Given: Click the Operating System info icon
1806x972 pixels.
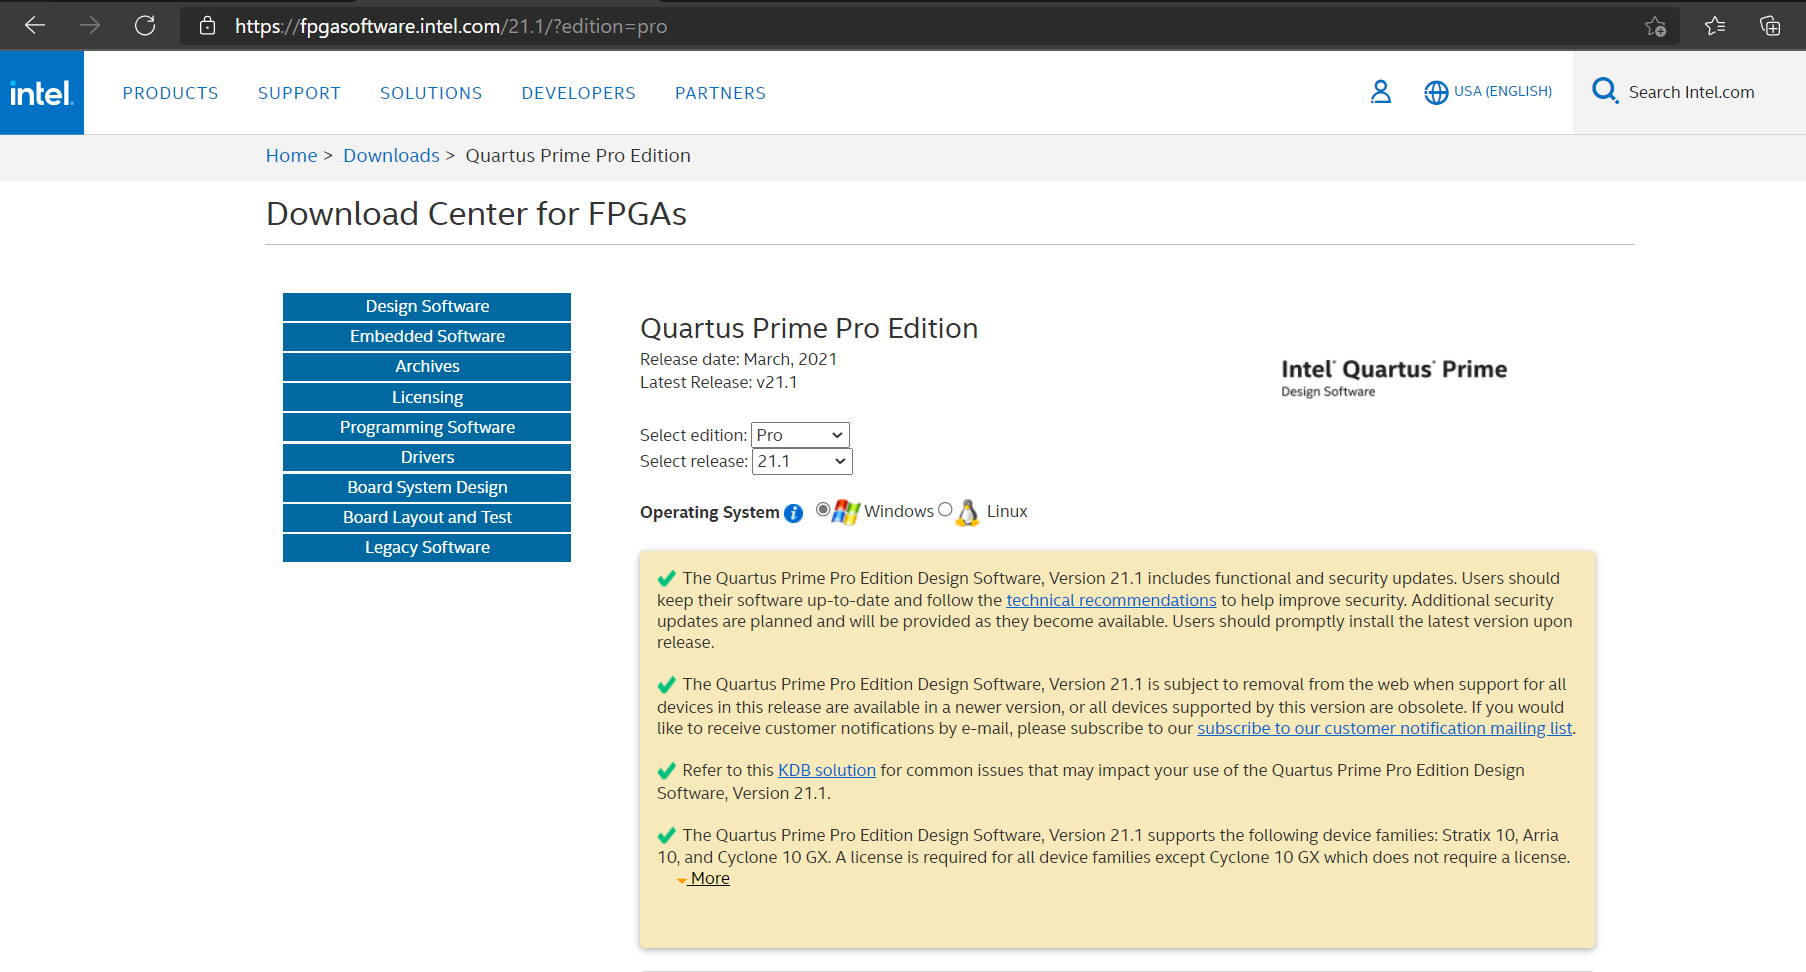Looking at the screenshot, I should point(793,513).
